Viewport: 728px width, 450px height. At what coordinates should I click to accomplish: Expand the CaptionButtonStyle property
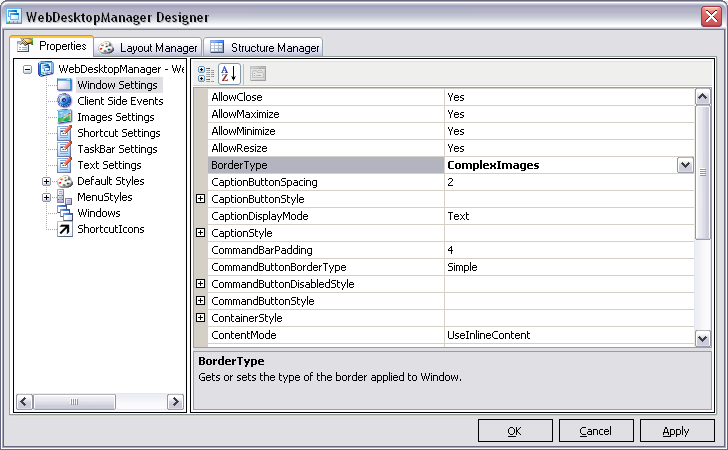[x=200, y=199]
